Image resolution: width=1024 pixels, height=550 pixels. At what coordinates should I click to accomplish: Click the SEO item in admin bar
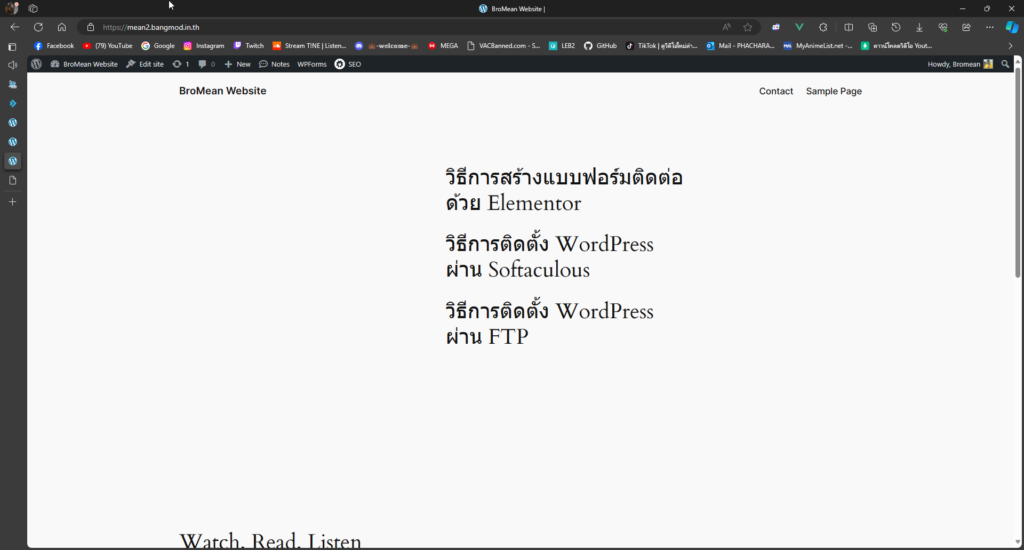click(348, 64)
